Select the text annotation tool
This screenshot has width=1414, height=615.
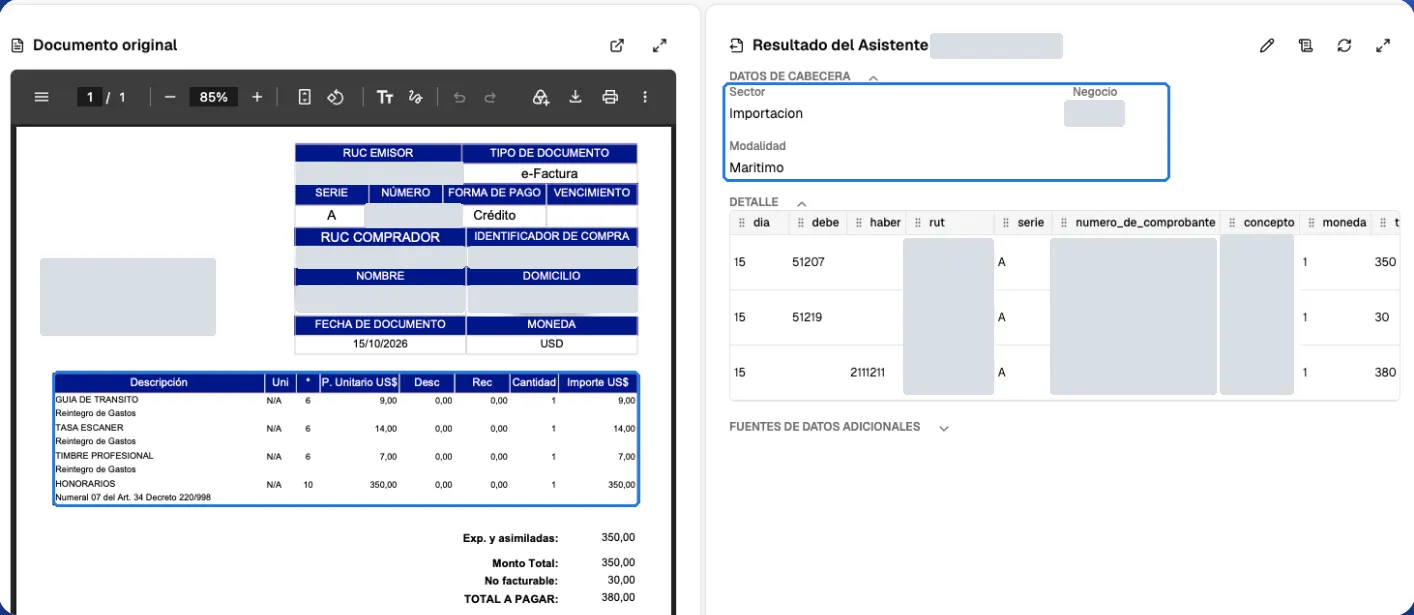tap(385, 97)
